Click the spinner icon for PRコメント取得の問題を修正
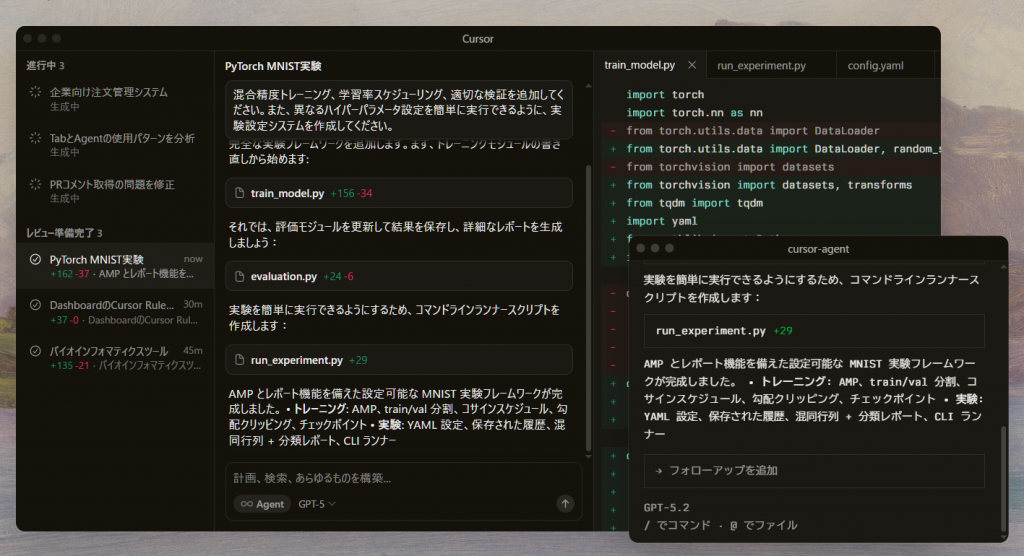This screenshot has height=556, width=1024. click(35, 185)
